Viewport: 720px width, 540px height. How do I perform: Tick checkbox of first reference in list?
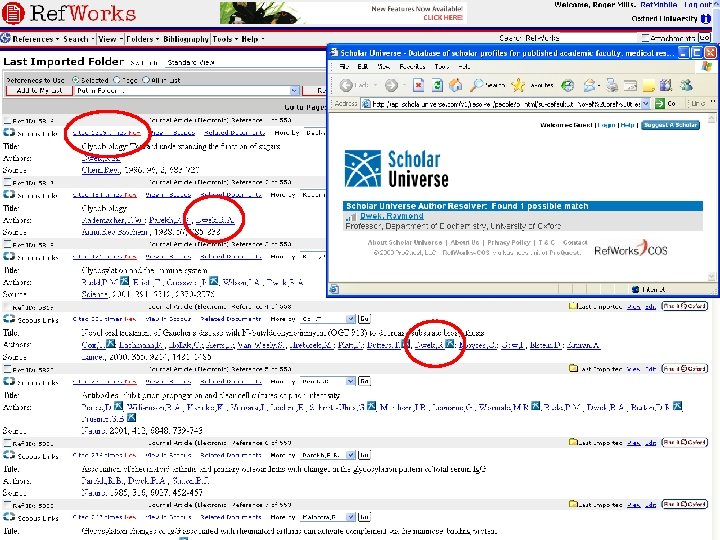click(7, 121)
